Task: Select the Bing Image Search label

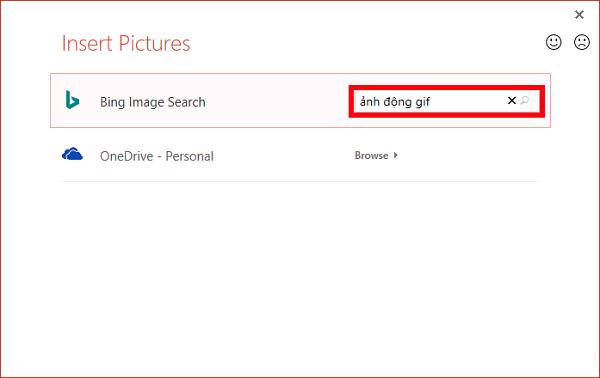Action: [x=153, y=102]
